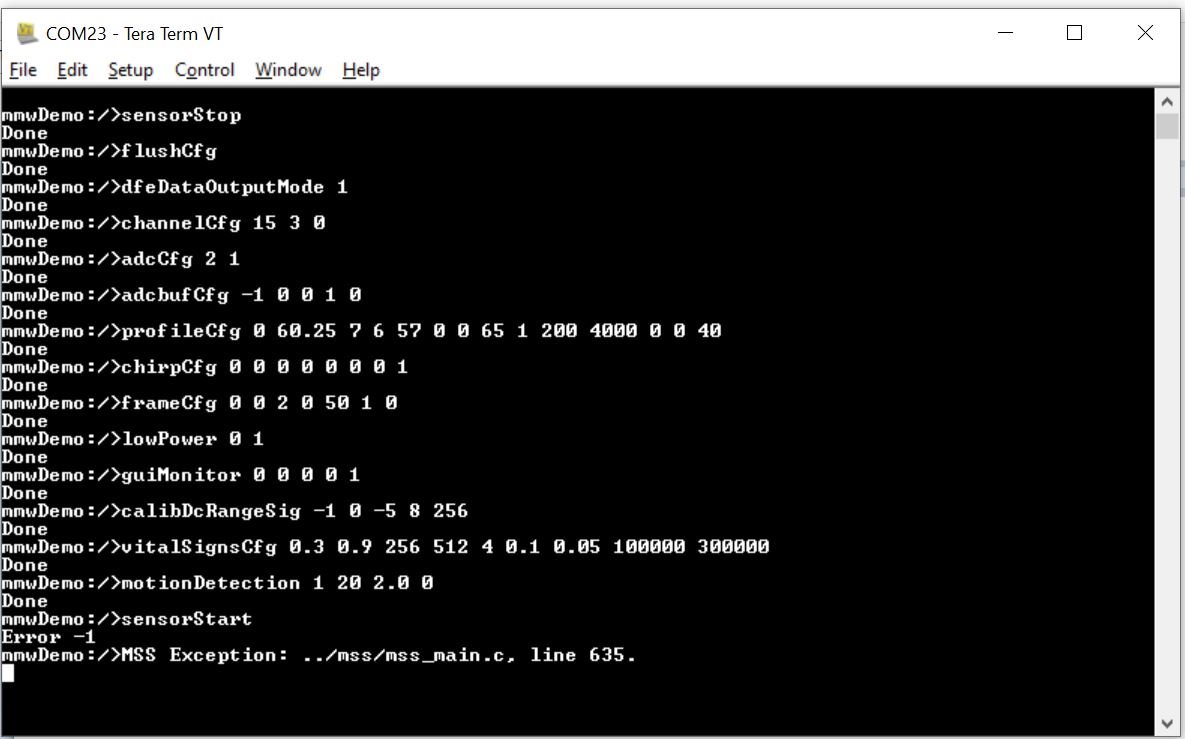Click the frameCfg 0 0 2 0 50 1 0 line
1185x739 pixels.
click(x=200, y=403)
